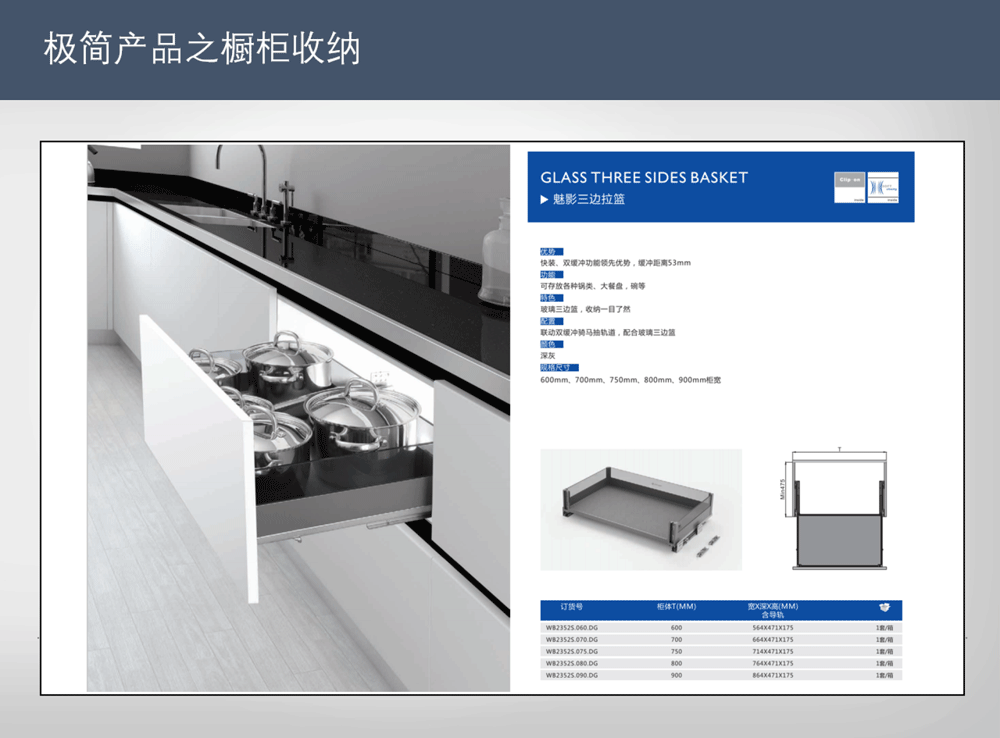The image size is (1000, 738).
Task: Click cabinet size value 800
Action: [676, 663]
